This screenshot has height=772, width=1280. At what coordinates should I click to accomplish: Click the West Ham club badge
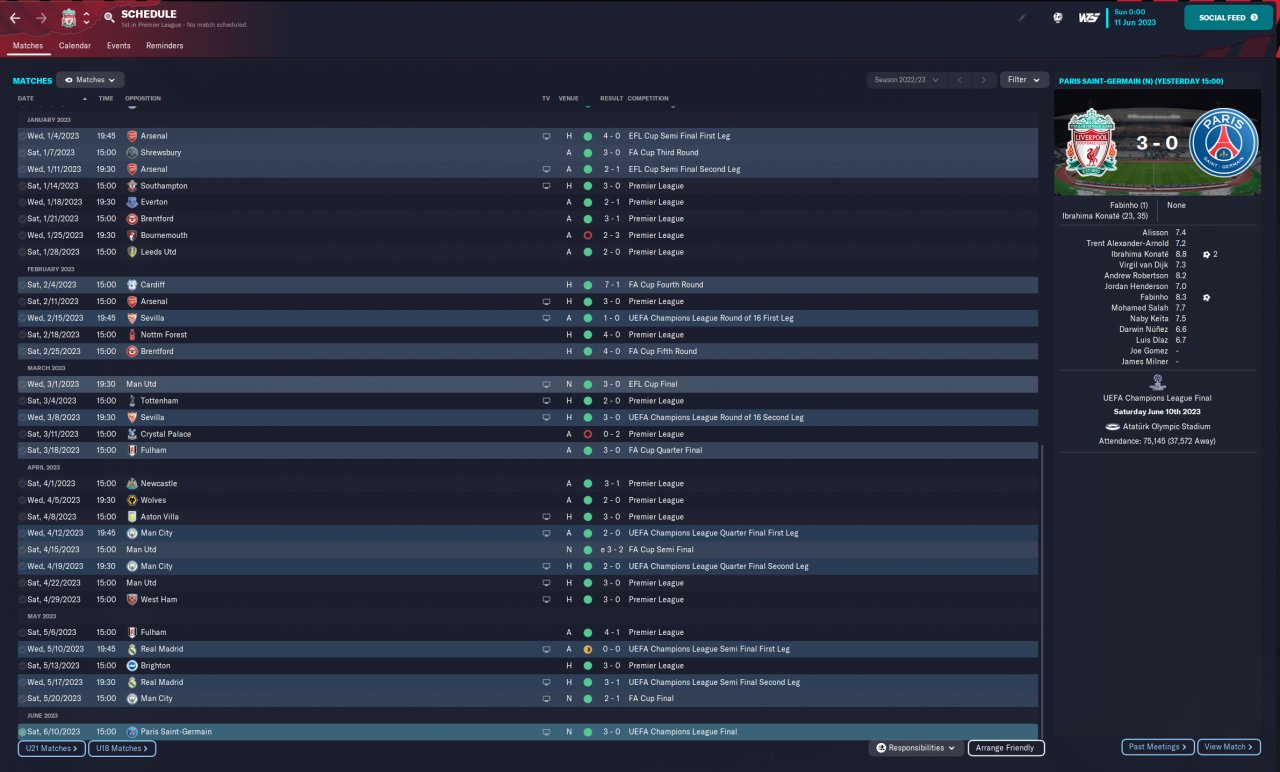[132, 600]
